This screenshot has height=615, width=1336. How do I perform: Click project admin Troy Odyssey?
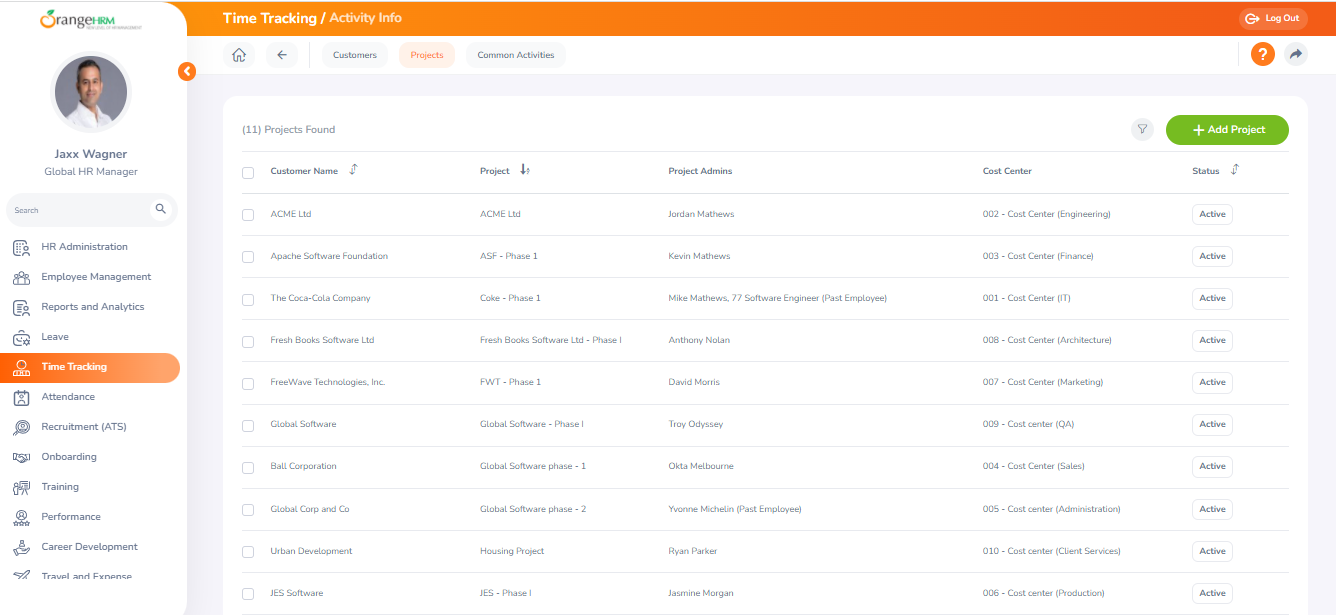point(696,424)
